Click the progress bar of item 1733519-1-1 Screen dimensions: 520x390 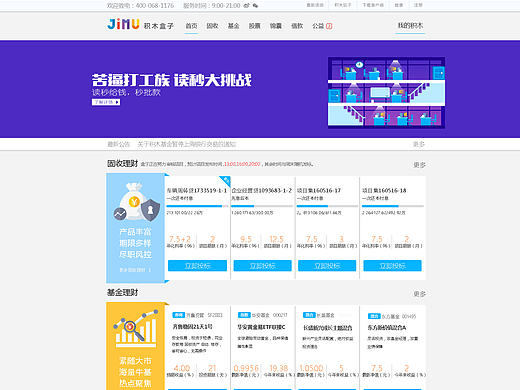pyautogui.click(x=197, y=206)
